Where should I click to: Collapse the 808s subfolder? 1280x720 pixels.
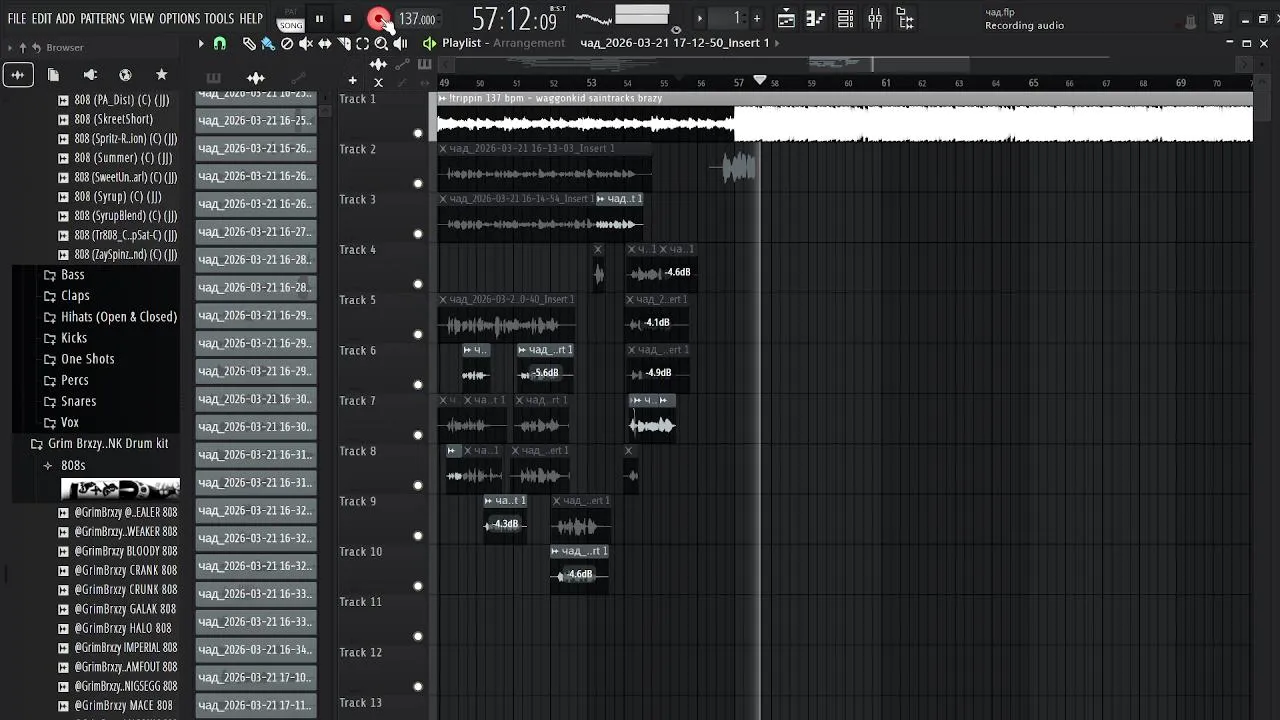pos(72,465)
